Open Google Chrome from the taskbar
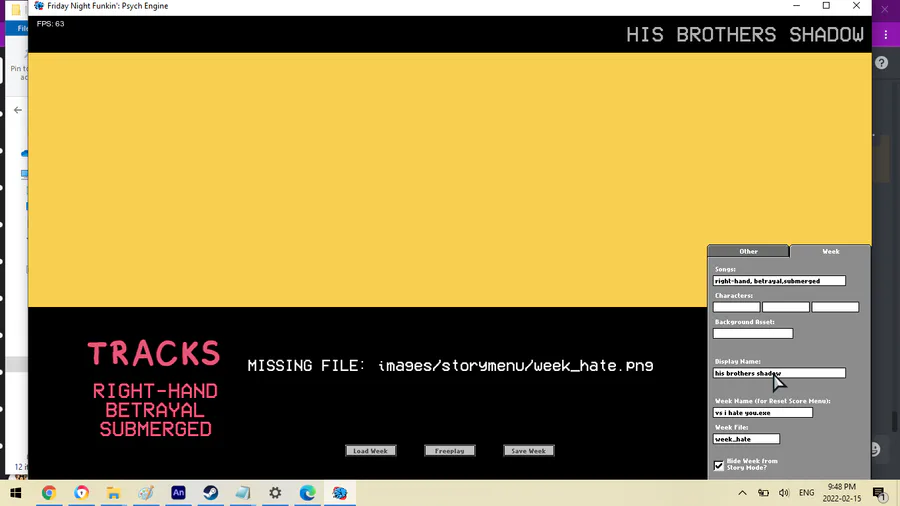 49,493
